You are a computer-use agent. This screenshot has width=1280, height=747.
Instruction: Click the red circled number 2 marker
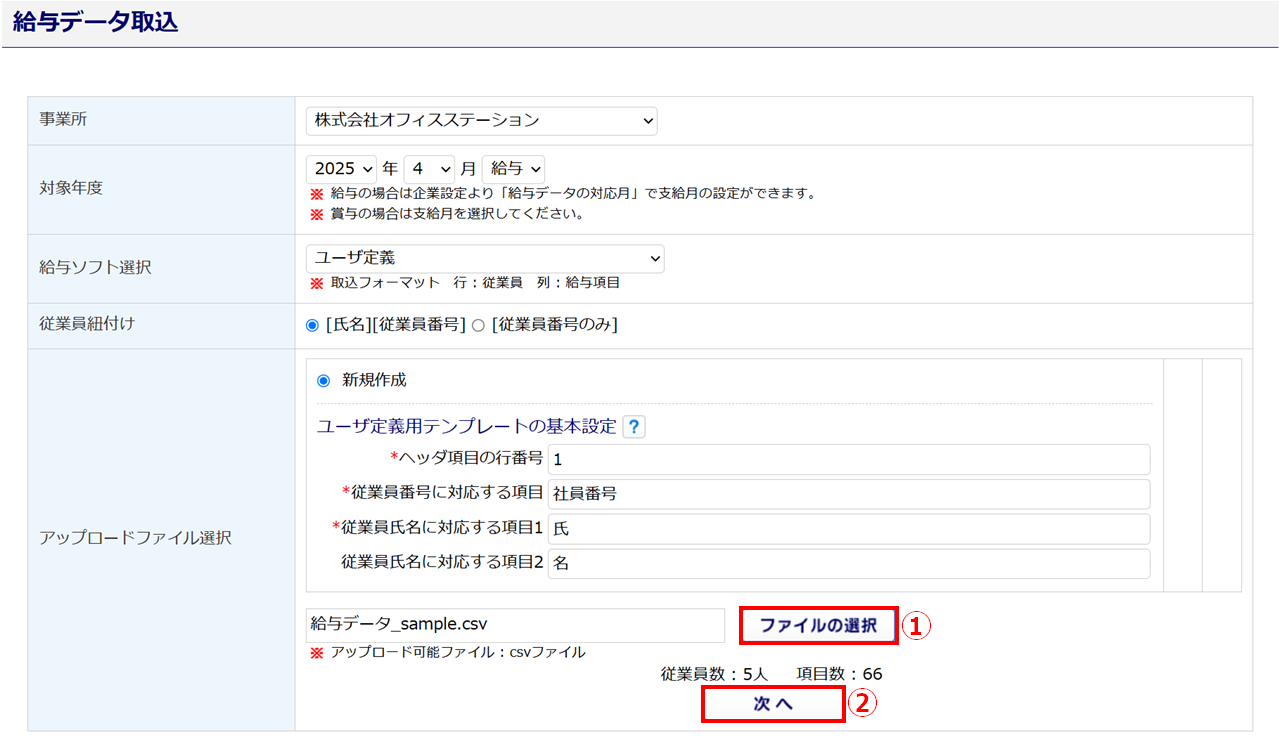point(862,703)
